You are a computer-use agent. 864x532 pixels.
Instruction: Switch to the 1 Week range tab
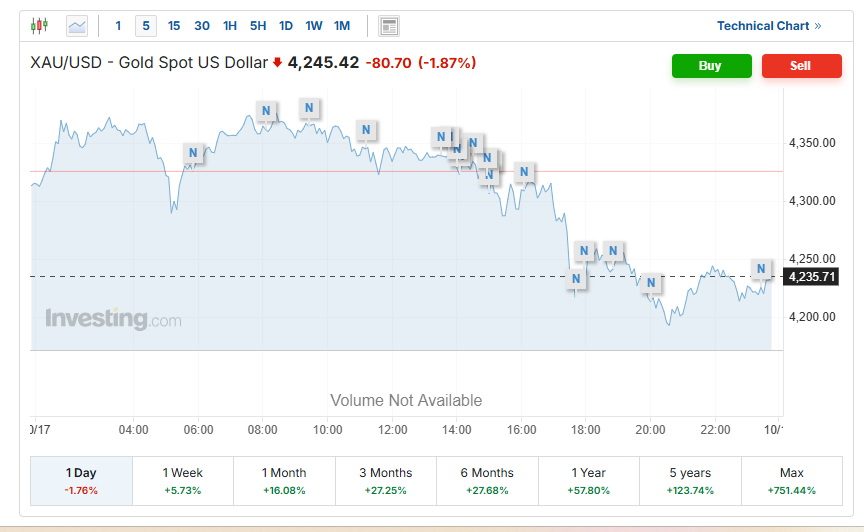(182, 480)
